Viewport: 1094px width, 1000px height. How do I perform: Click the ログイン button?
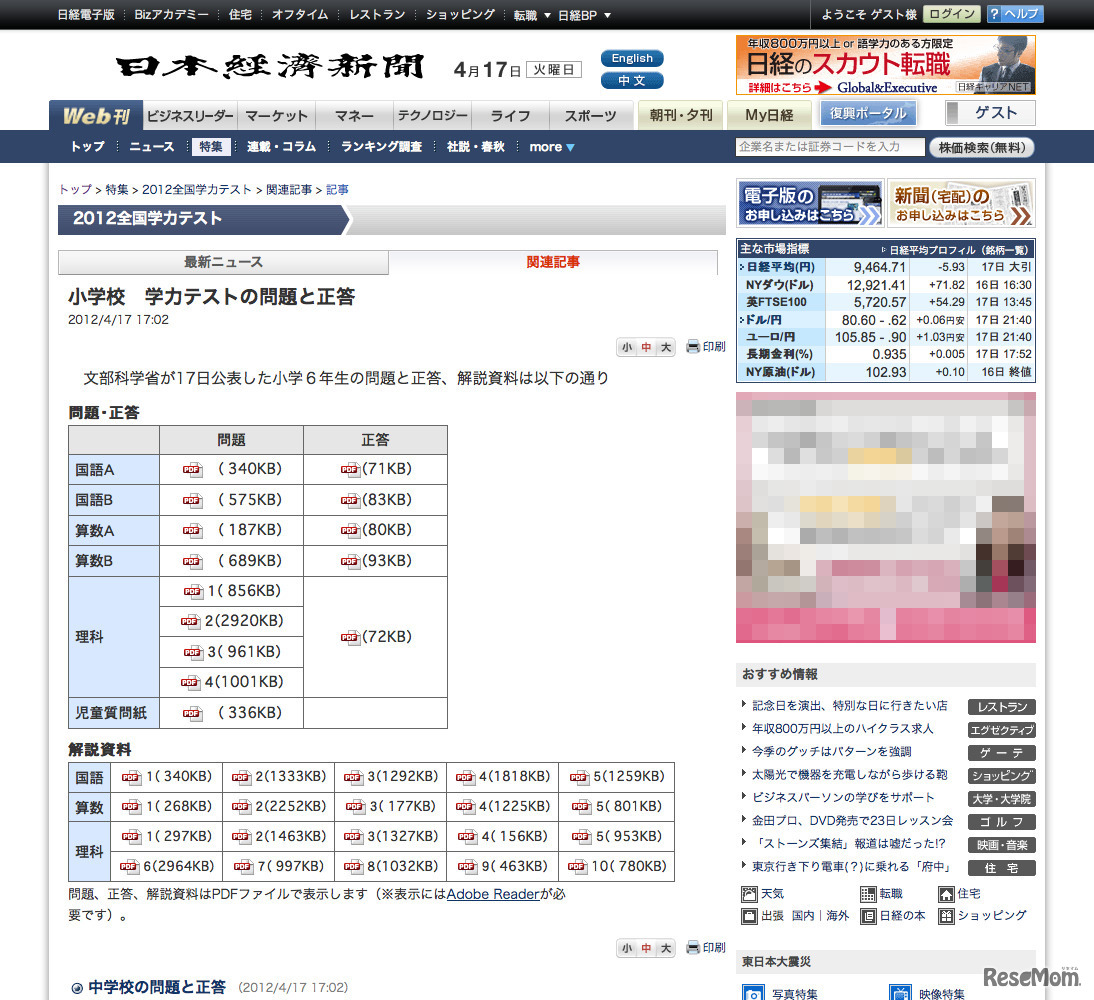952,15
